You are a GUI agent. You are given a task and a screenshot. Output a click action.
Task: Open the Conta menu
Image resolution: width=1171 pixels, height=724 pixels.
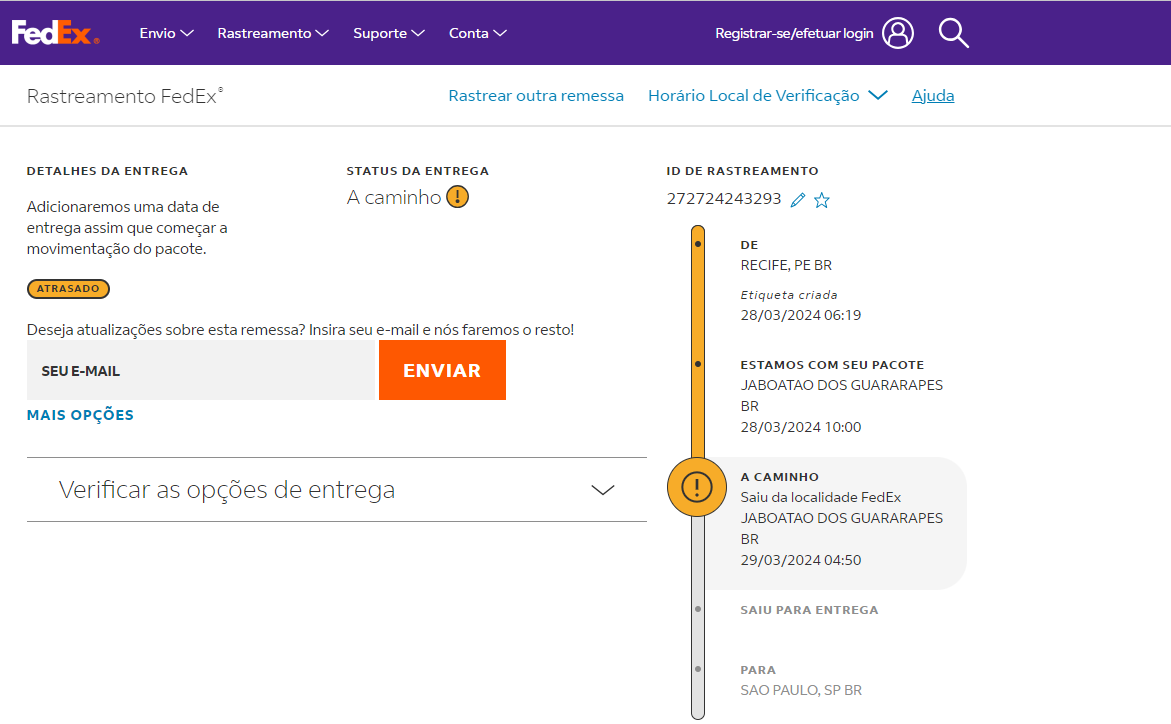pos(477,33)
